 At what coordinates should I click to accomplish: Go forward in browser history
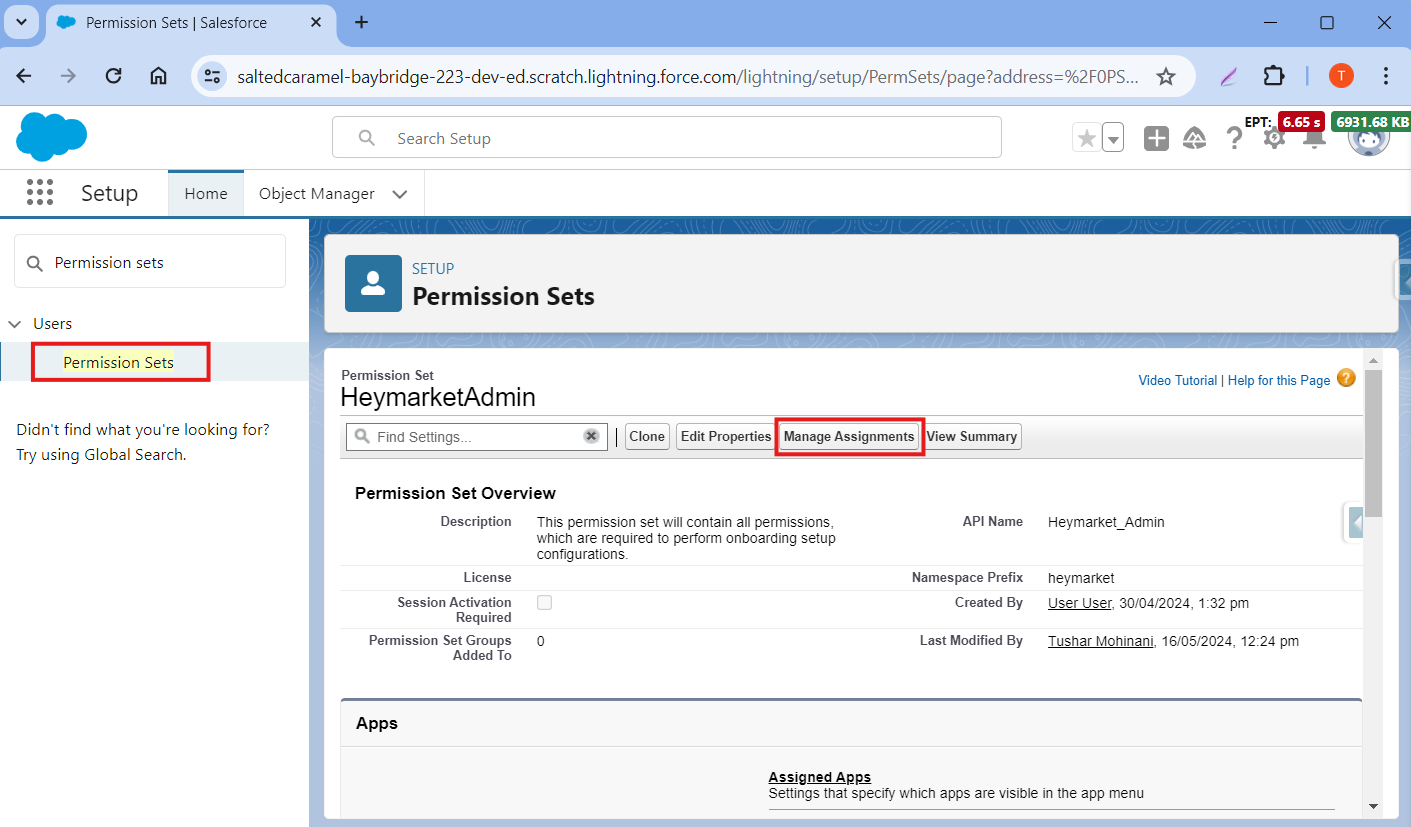click(68, 76)
